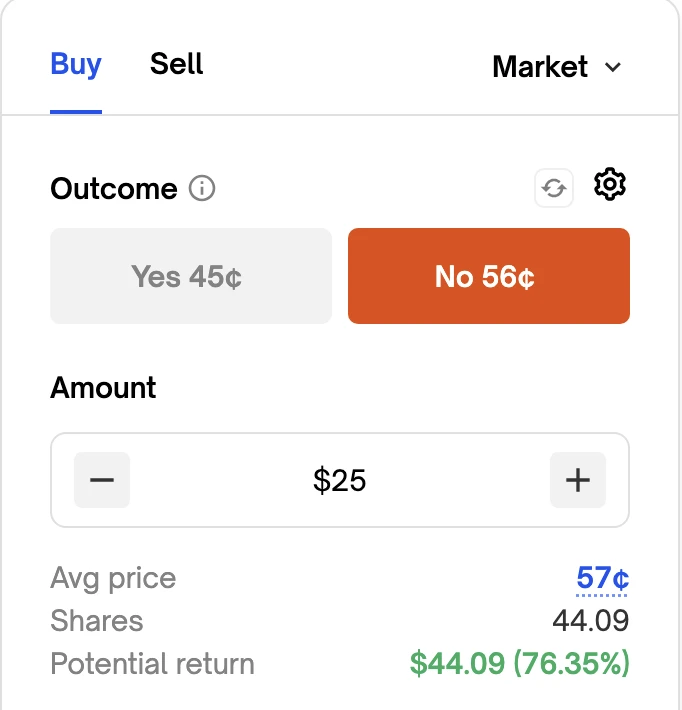Increase the amount with the plus button
Image resolution: width=682 pixels, height=710 pixels.
[578, 480]
